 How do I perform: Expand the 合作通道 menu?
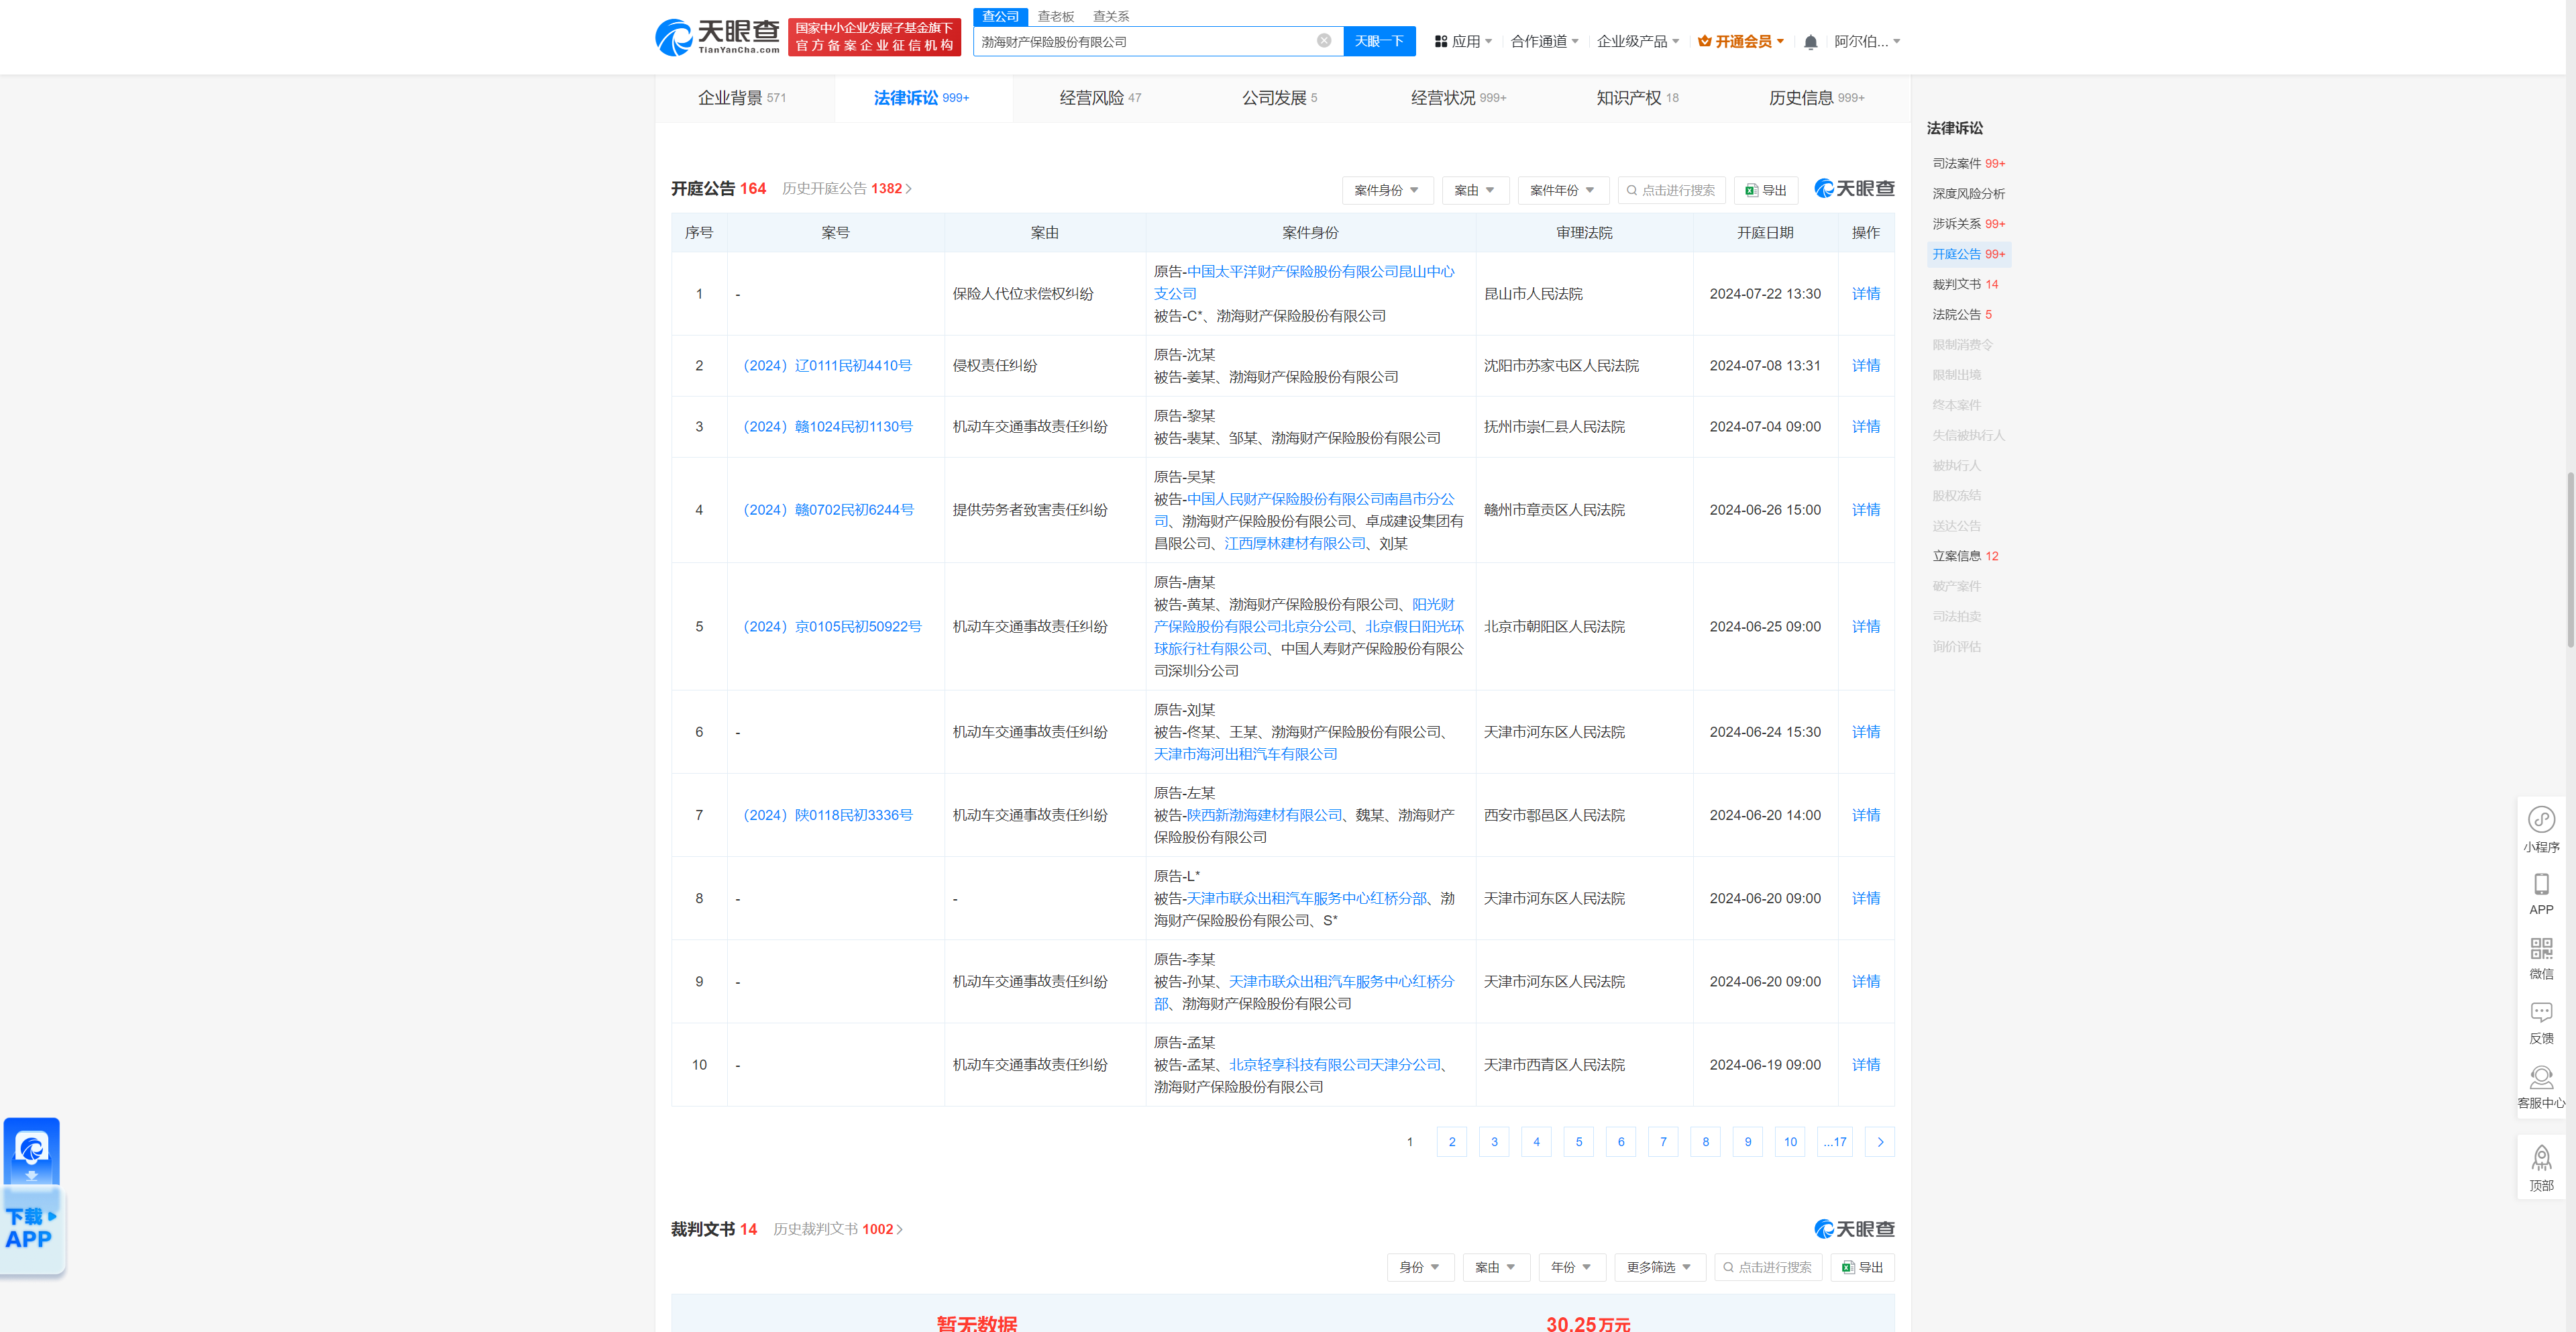(1544, 42)
